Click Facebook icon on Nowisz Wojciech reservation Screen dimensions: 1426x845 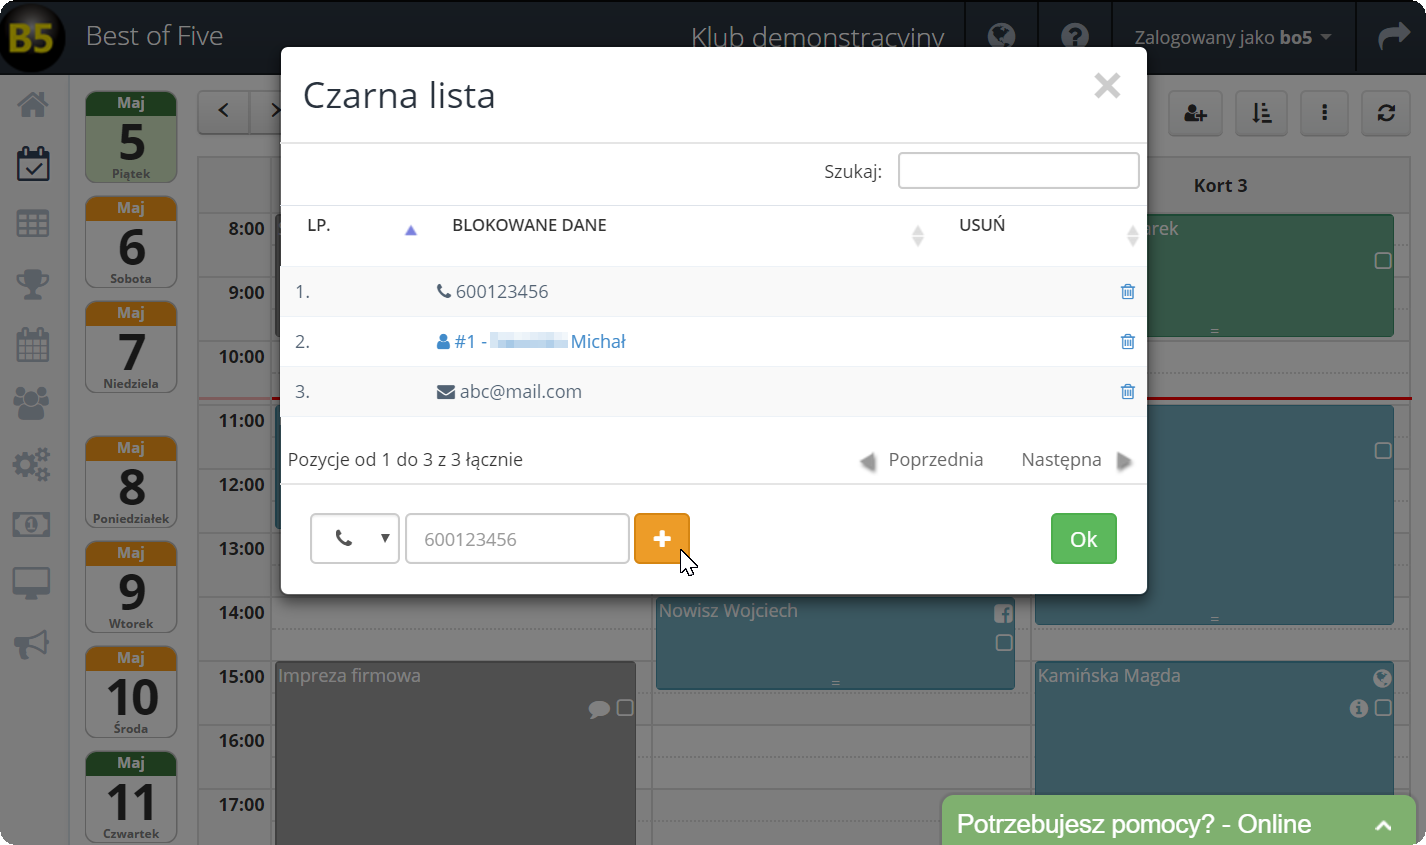(x=1003, y=614)
